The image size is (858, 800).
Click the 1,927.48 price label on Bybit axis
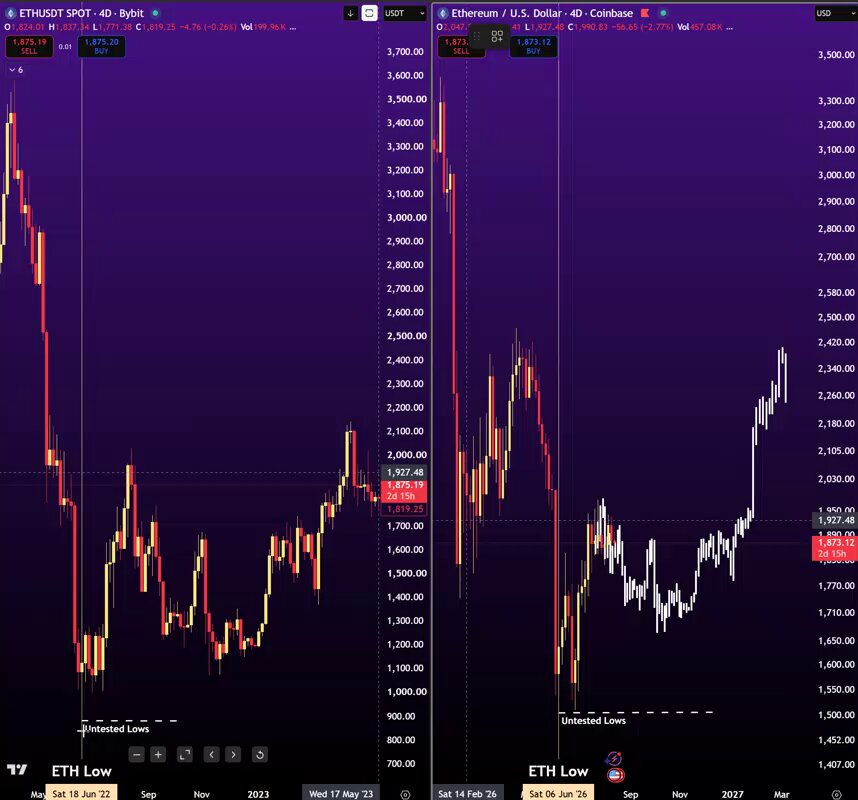(405, 472)
